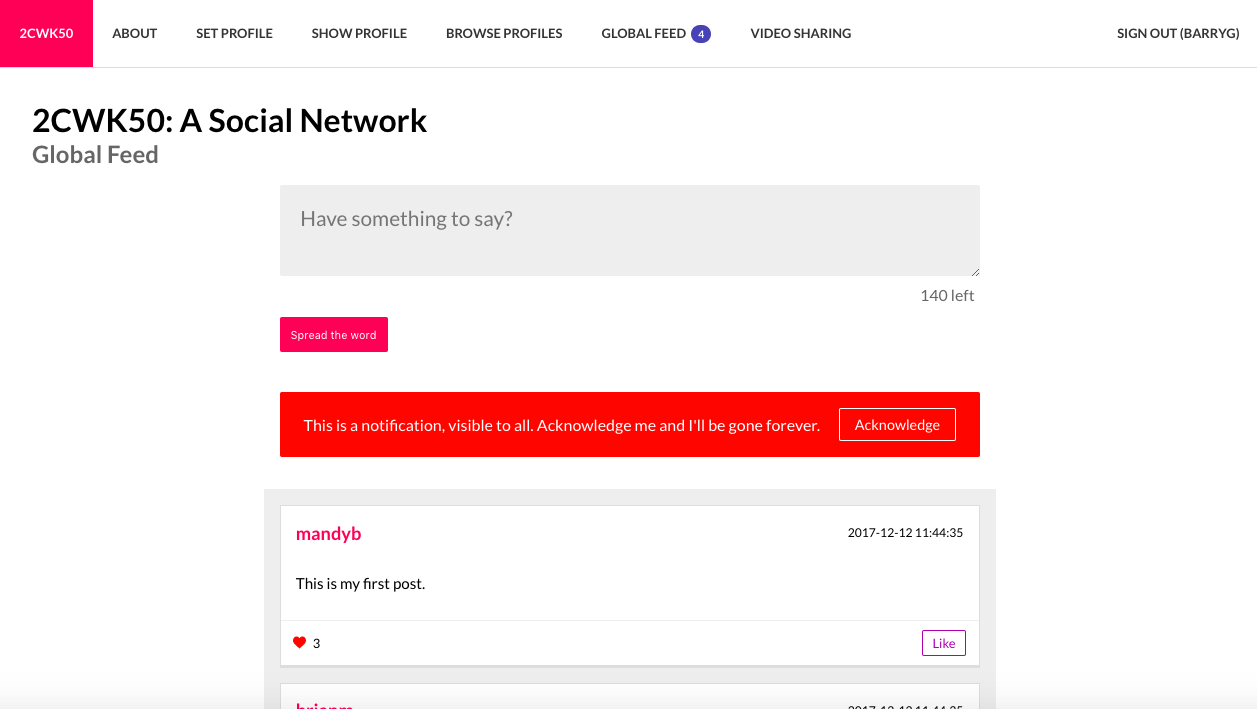Sign out of the barryg account
The width and height of the screenshot is (1257, 709).
[1178, 33]
